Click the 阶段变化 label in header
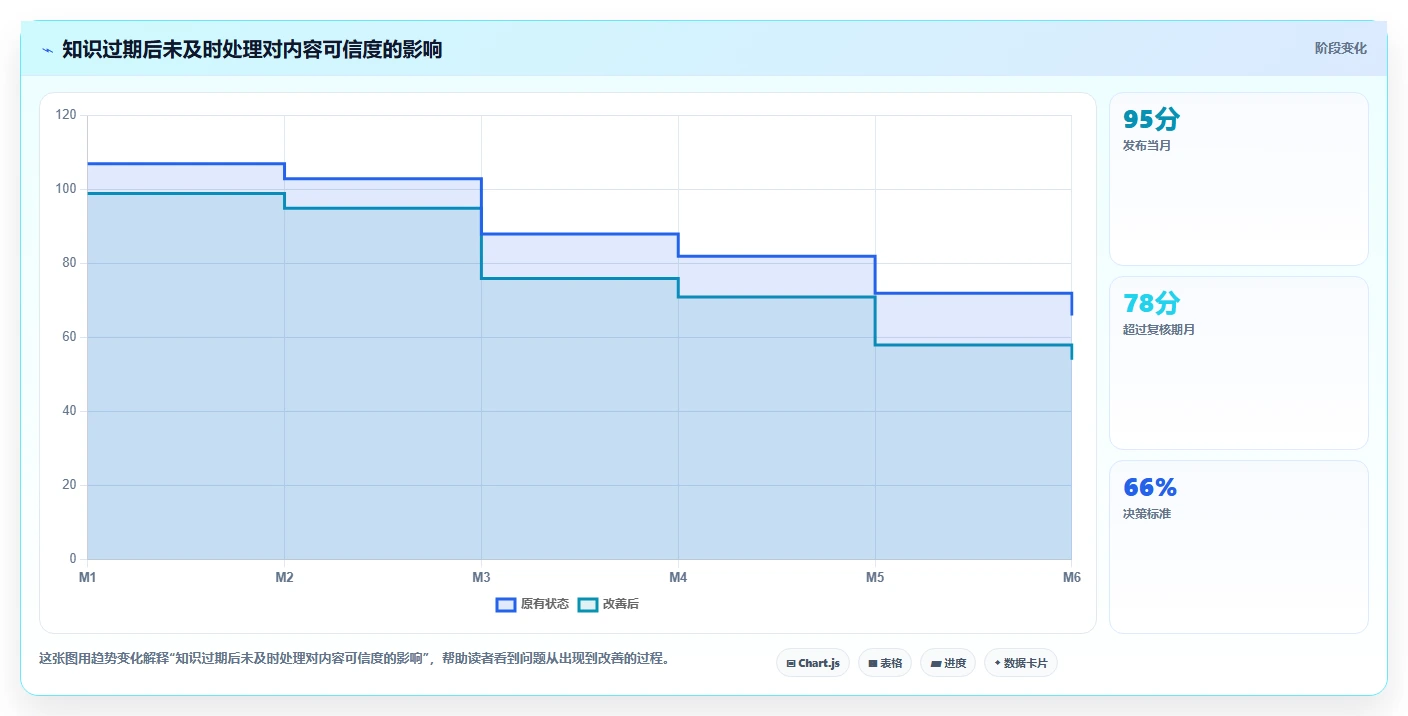The height and width of the screenshot is (716, 1408). point(1341,48)
